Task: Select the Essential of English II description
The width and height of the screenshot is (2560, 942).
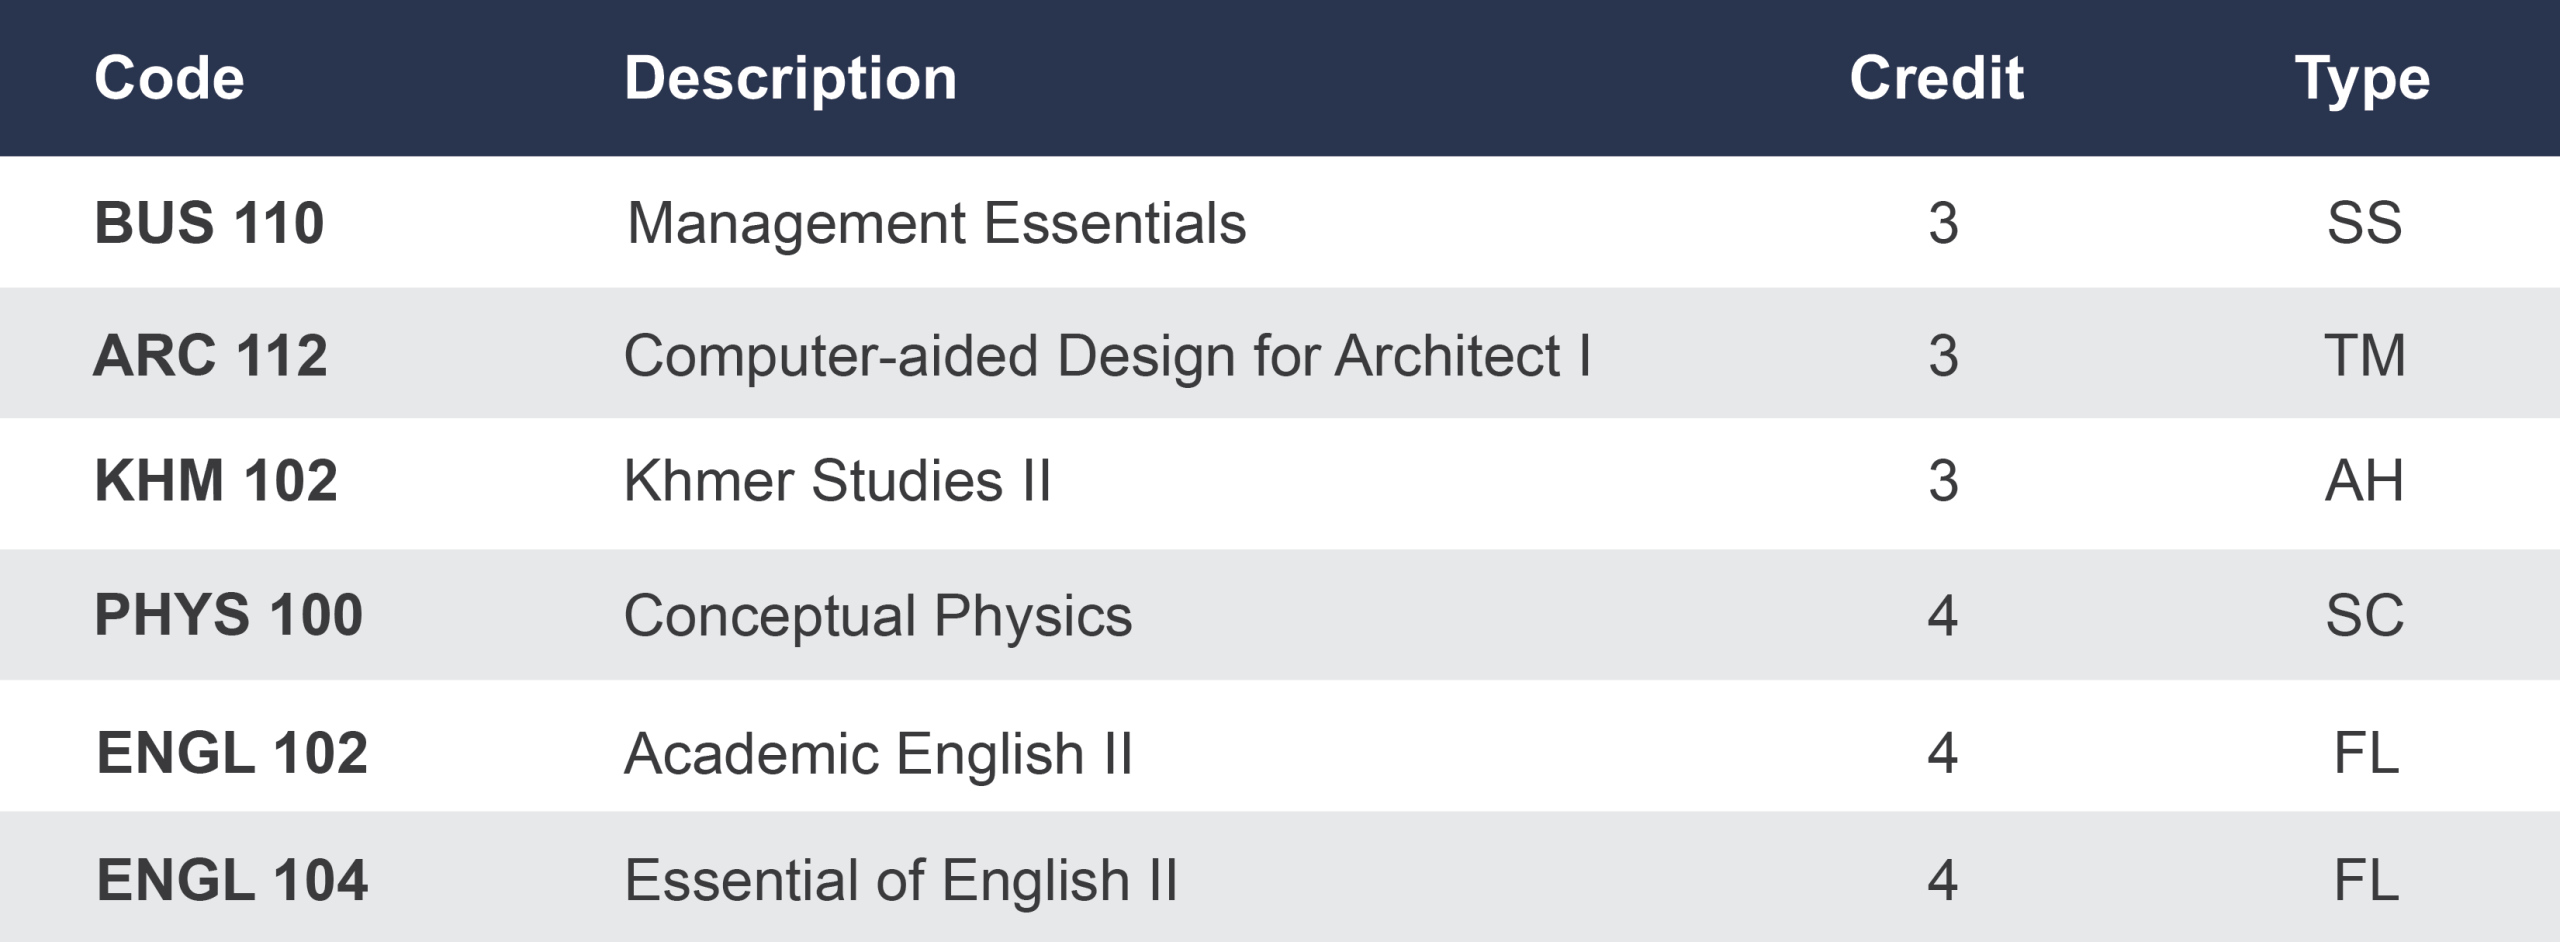Action: pos(901,880)
